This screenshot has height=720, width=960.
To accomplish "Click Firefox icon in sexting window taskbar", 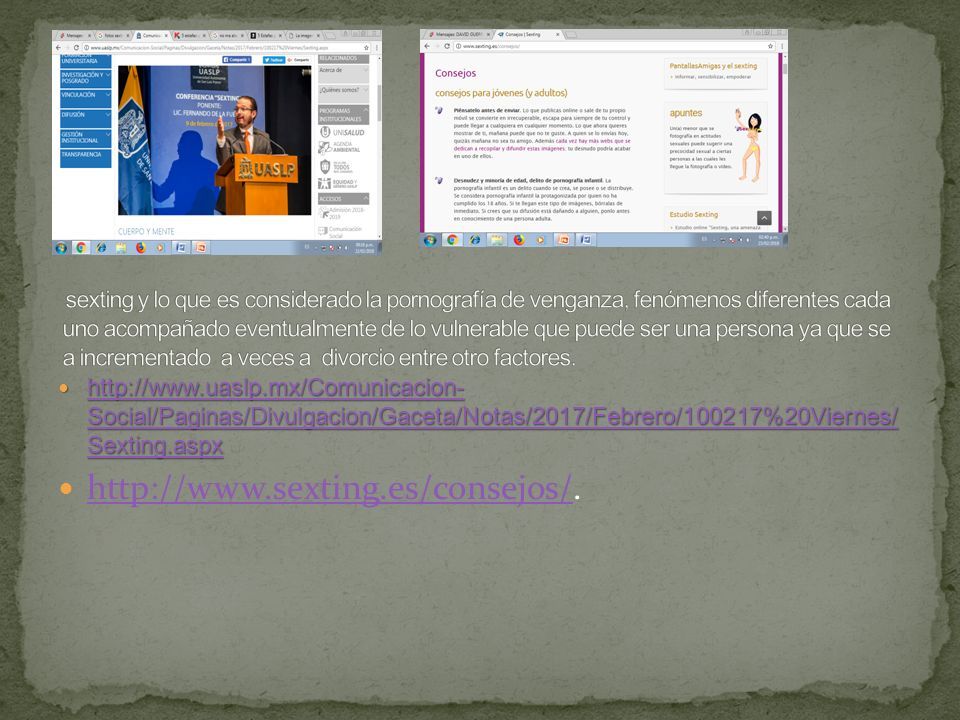I will pyautogui.click(x=519, y=240).
